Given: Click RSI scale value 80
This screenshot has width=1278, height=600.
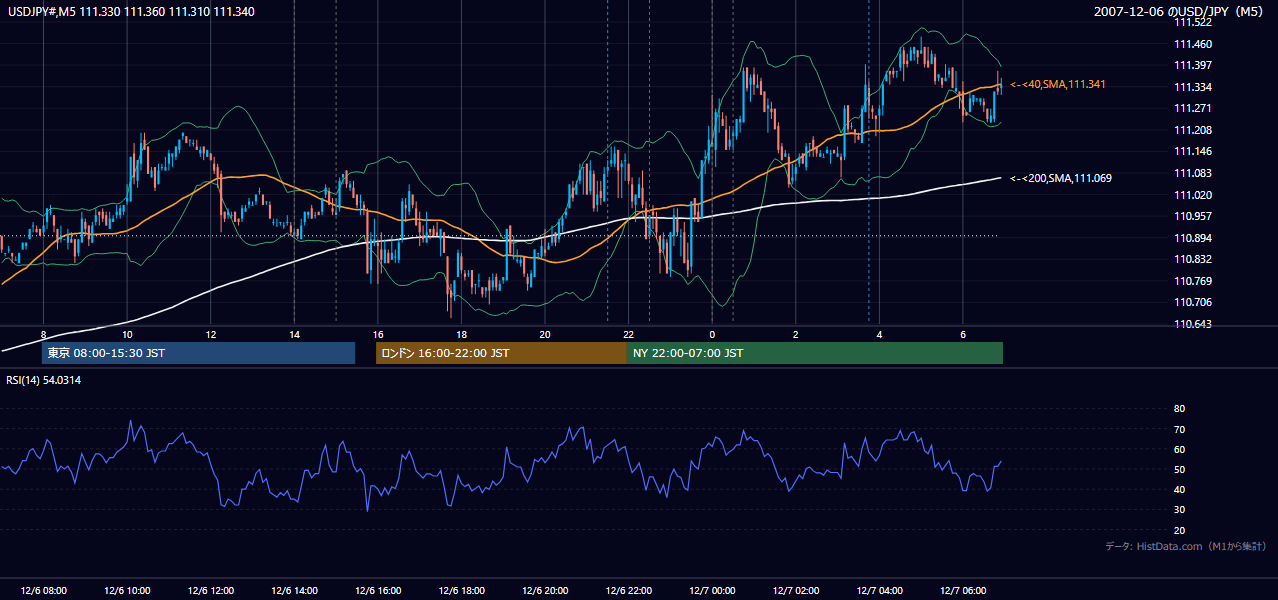Looking at the screenshot, I should [1179, 409].
